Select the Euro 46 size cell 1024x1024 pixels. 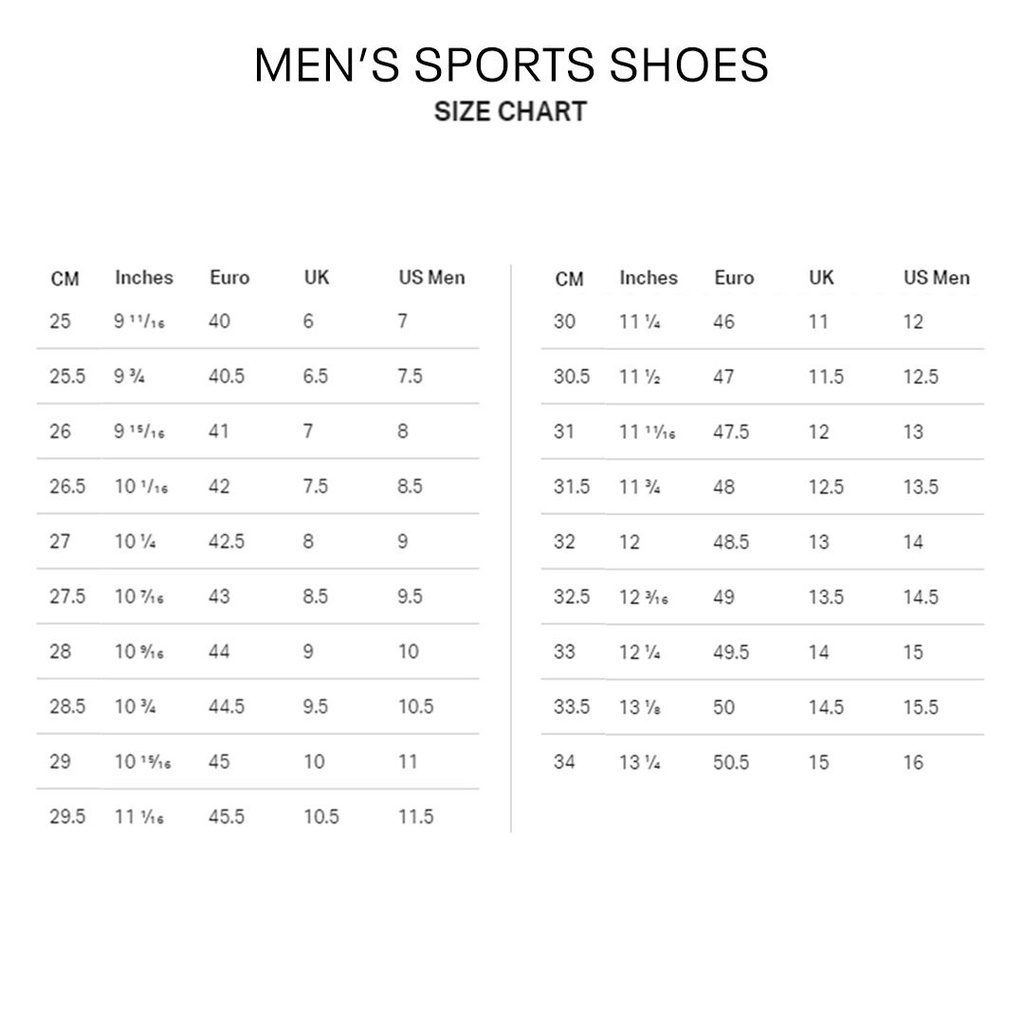pyautogui.click(x=724, y=322)
